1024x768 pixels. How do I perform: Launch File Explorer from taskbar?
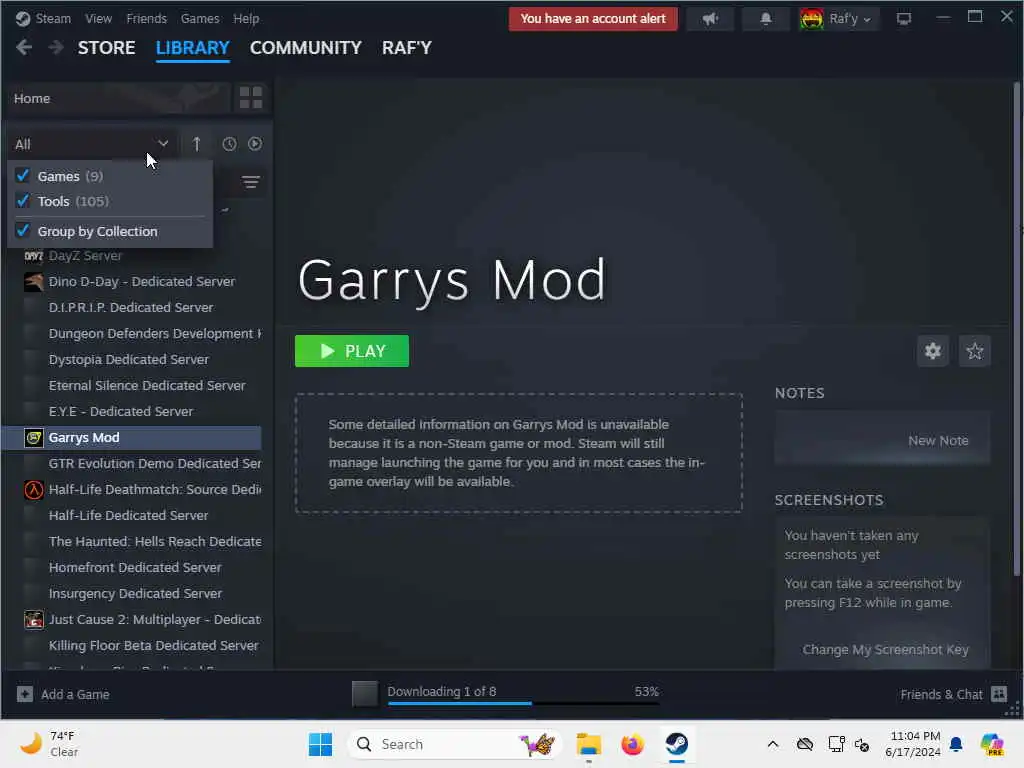pyautogui.click(x=588, y=744)
